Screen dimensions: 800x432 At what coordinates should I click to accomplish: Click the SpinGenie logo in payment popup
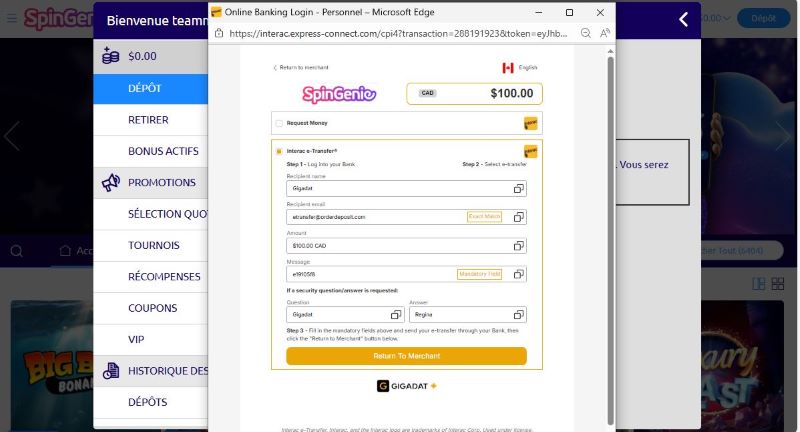(x=339, y=94)
